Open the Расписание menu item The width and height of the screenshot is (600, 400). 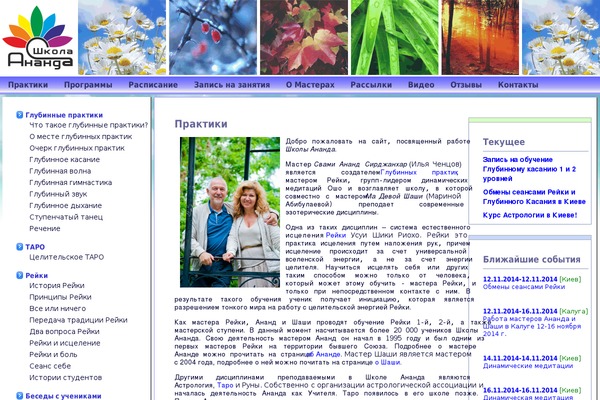(x=153, y=85)
